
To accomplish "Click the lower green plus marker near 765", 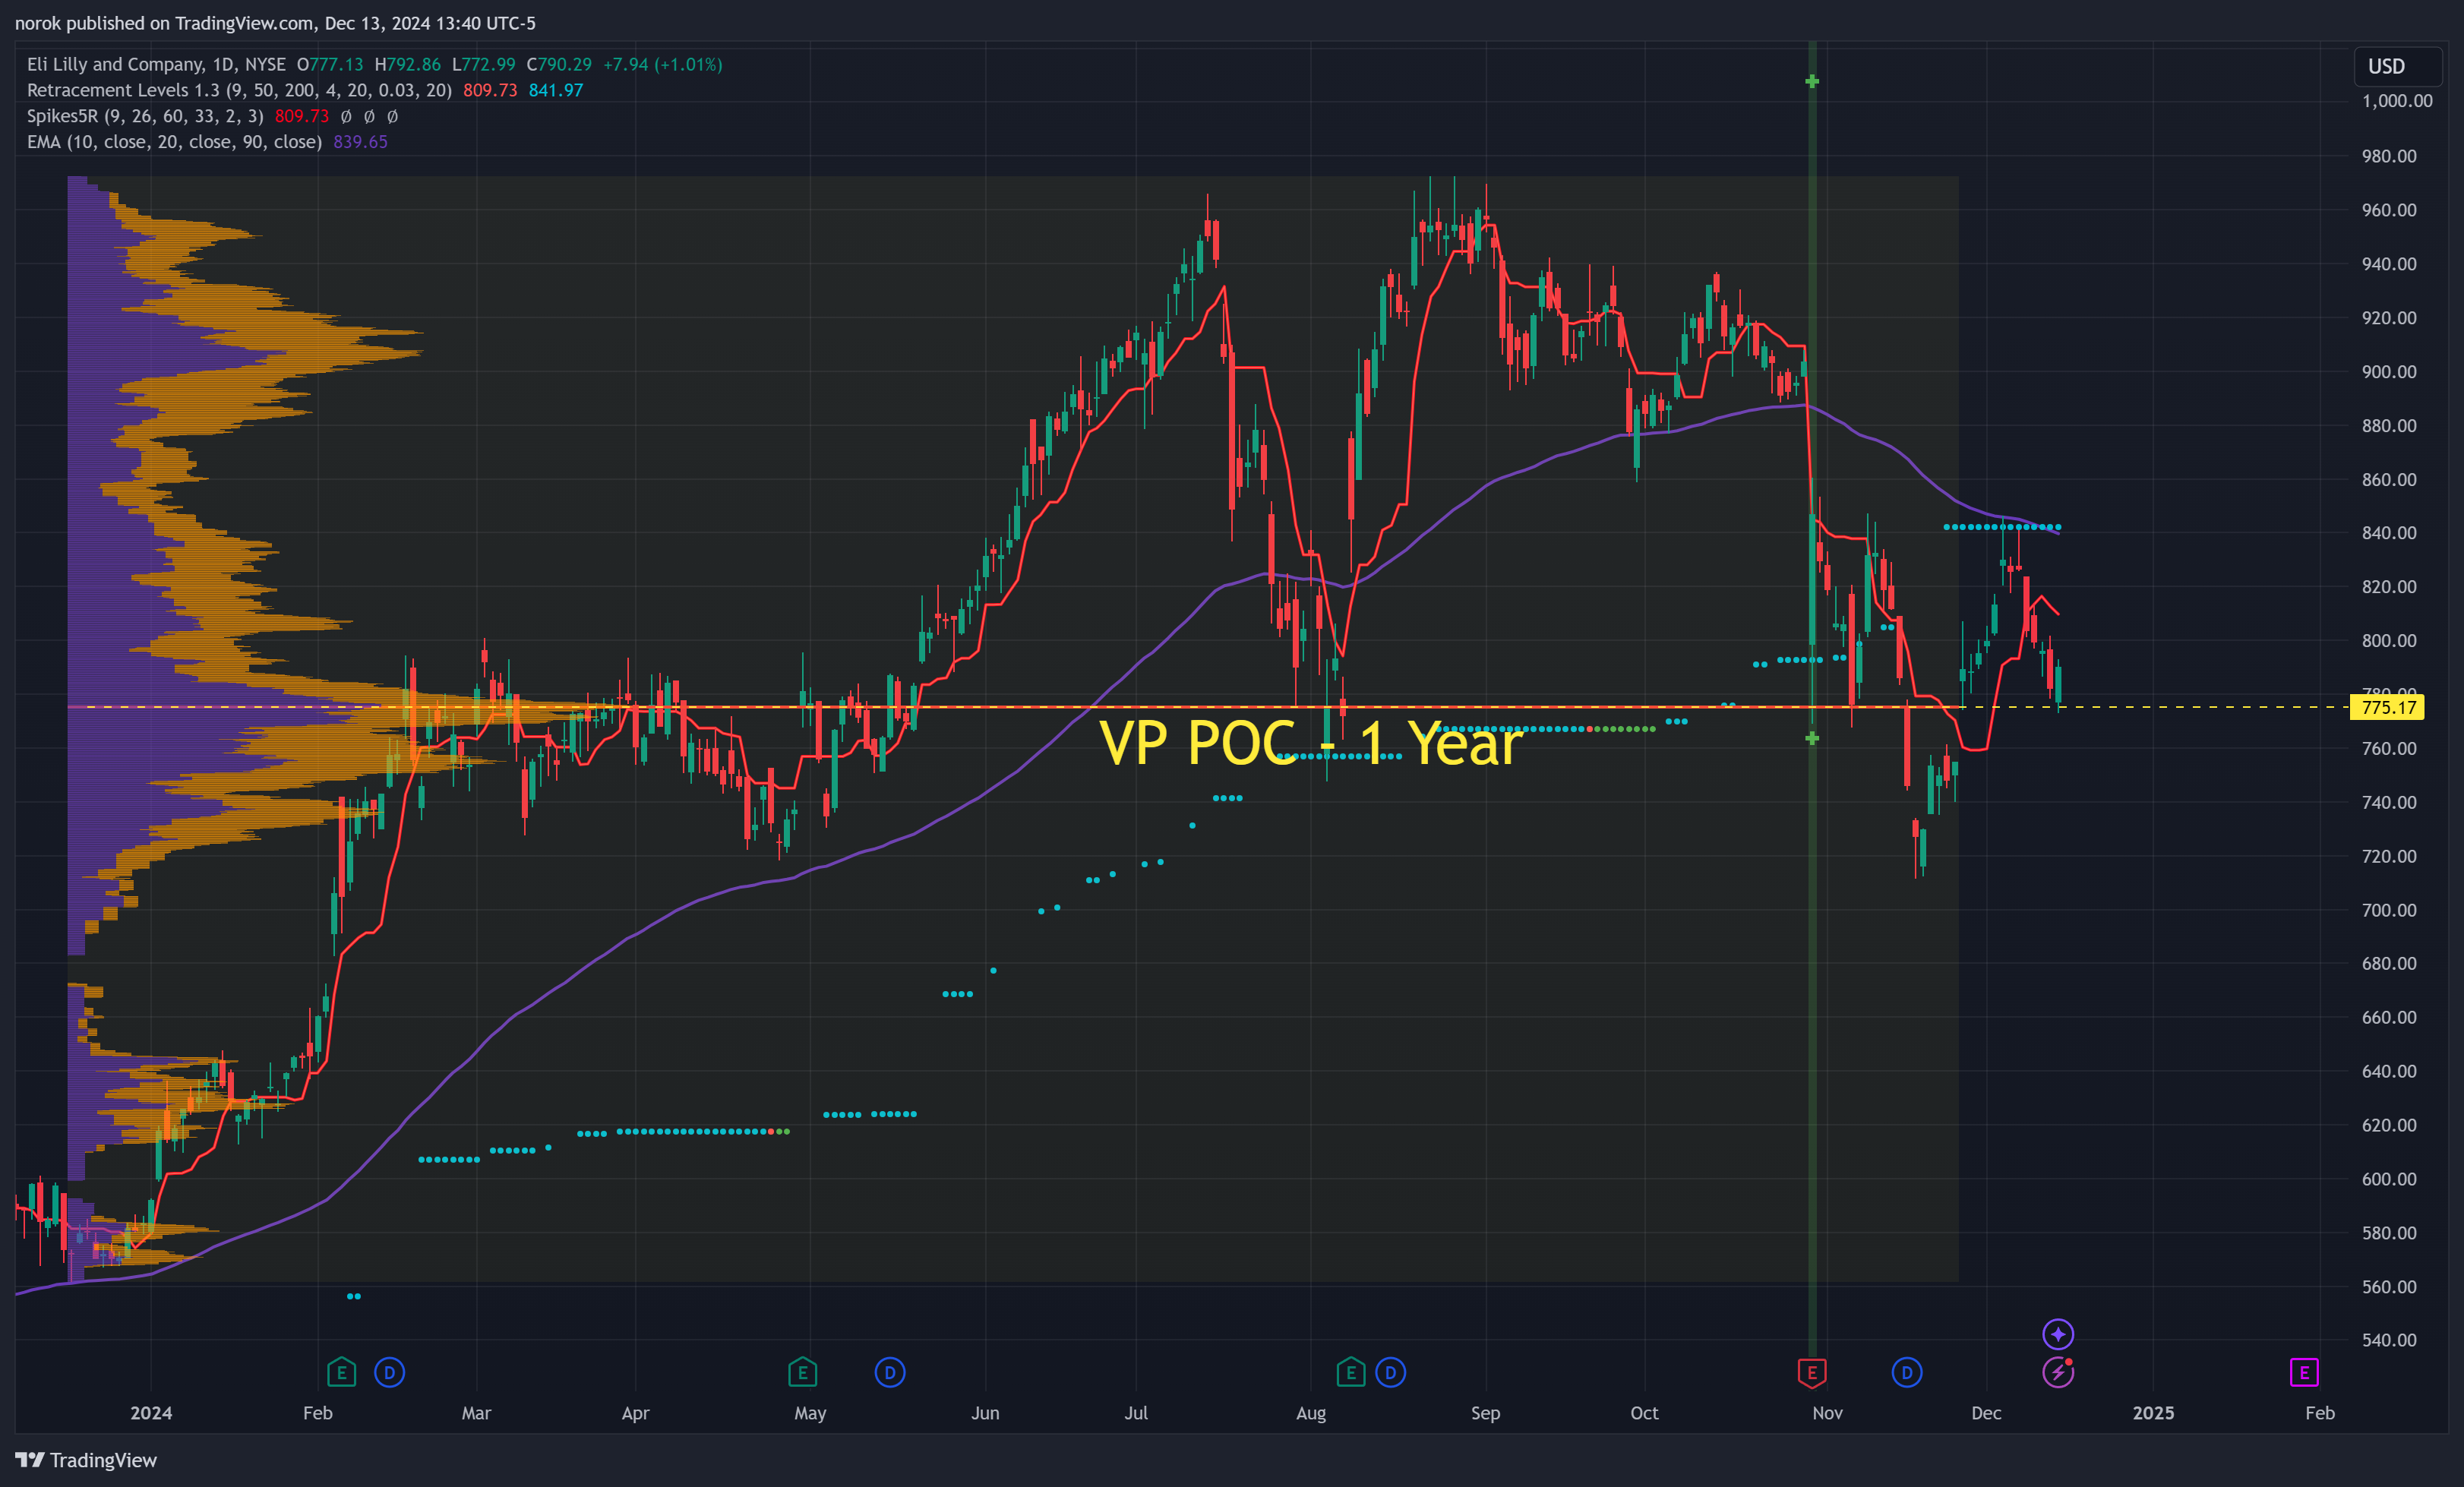I will click(x=1811, y=738).
